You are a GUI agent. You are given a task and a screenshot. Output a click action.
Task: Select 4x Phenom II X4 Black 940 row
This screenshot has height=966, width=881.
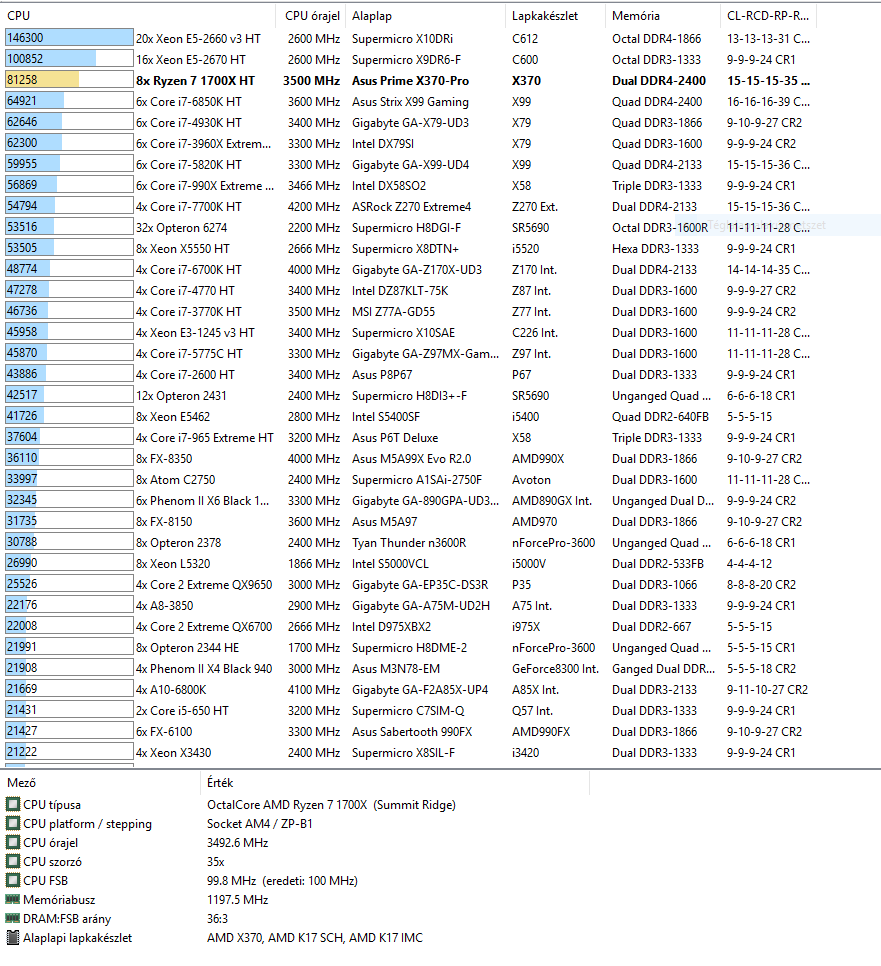[x=411, y=668]
